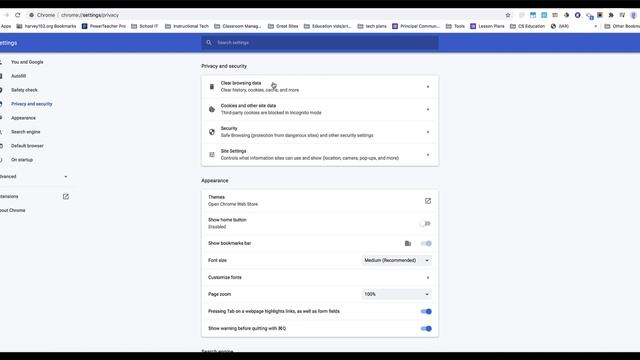Click the search magnifier icon in settings
Screen dimensions: 640x360
[209, 42]
